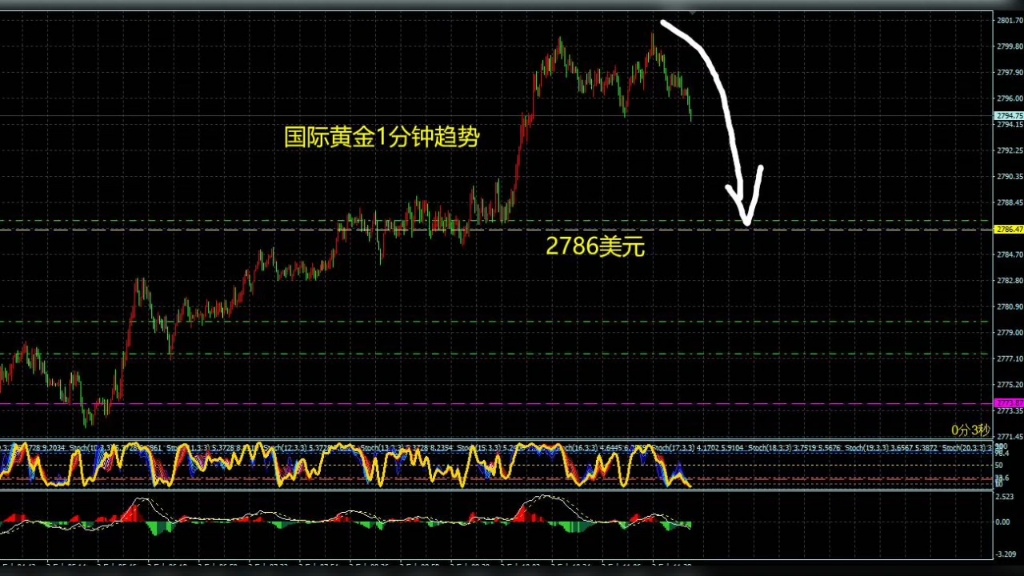
Task: Click the 2794.75 current price tag
Action: pyautogui.click(x=1008, y=116)
